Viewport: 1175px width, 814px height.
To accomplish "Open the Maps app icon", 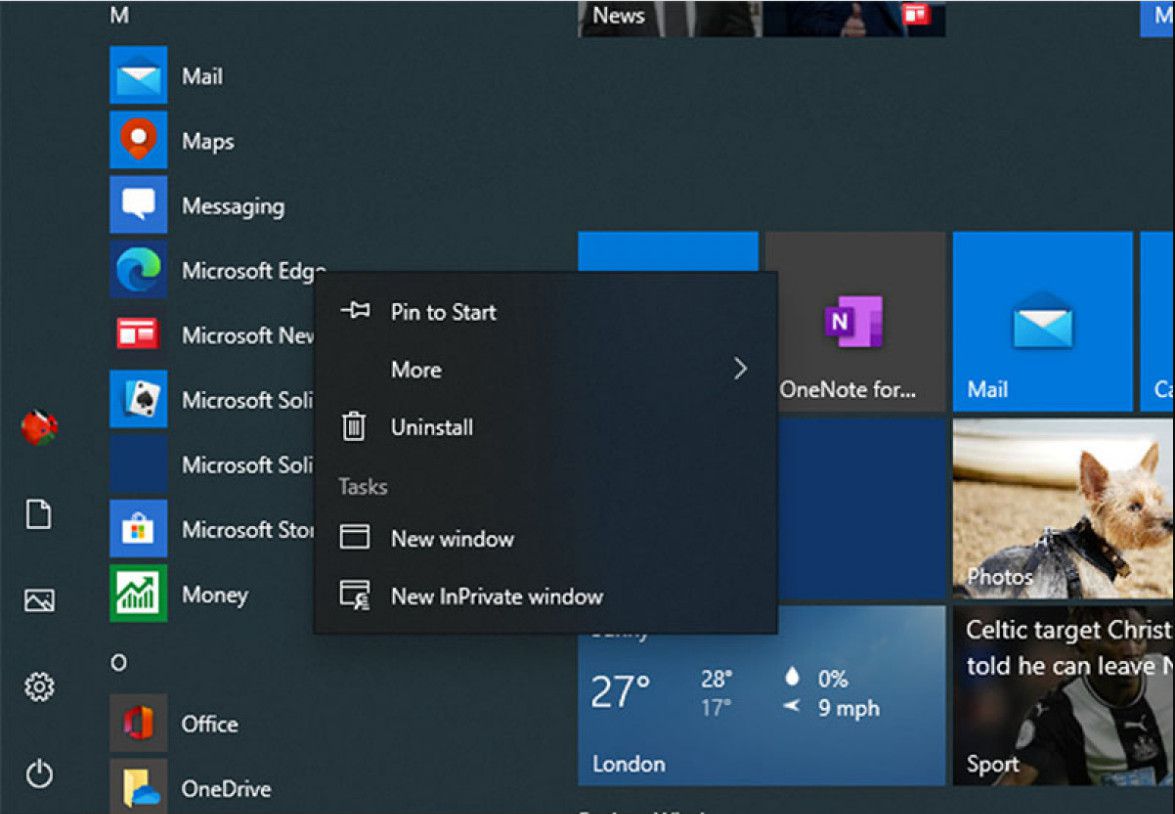I will 138,140.
